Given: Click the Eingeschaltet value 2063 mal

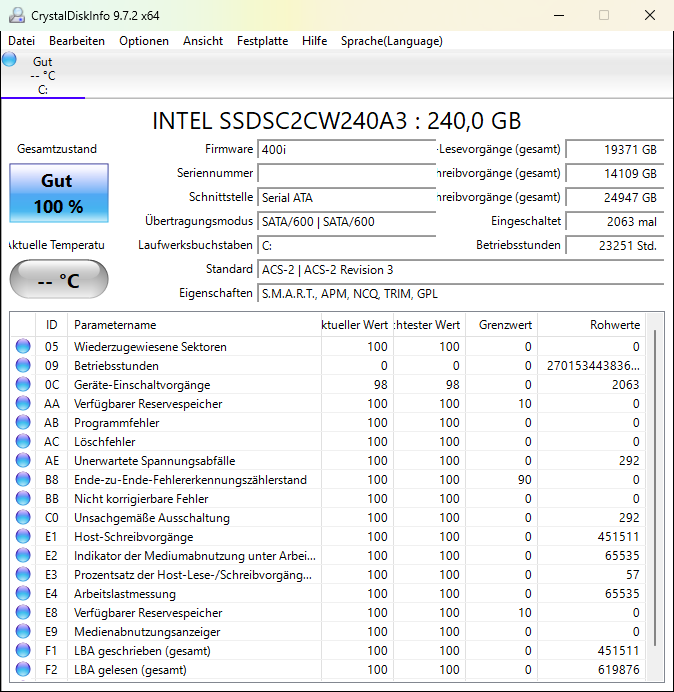Looking at the screenshot, I should point(614,221).
